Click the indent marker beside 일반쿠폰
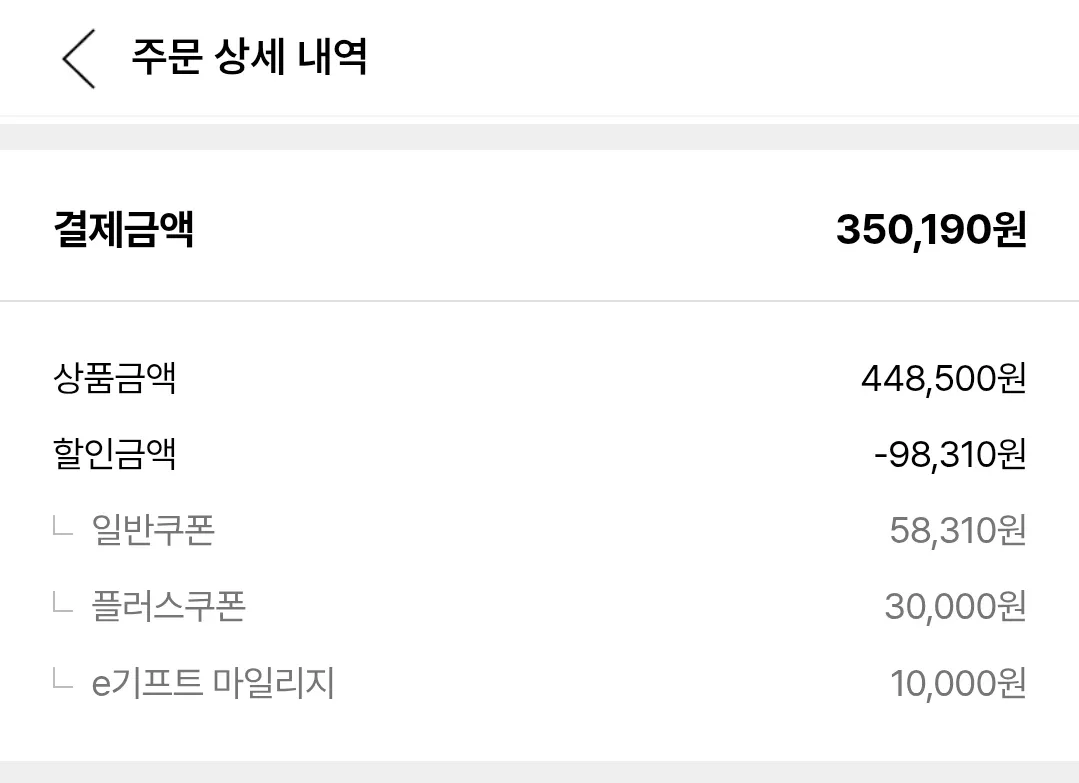This screenshot has width=1079, height=783. point(63,527)
